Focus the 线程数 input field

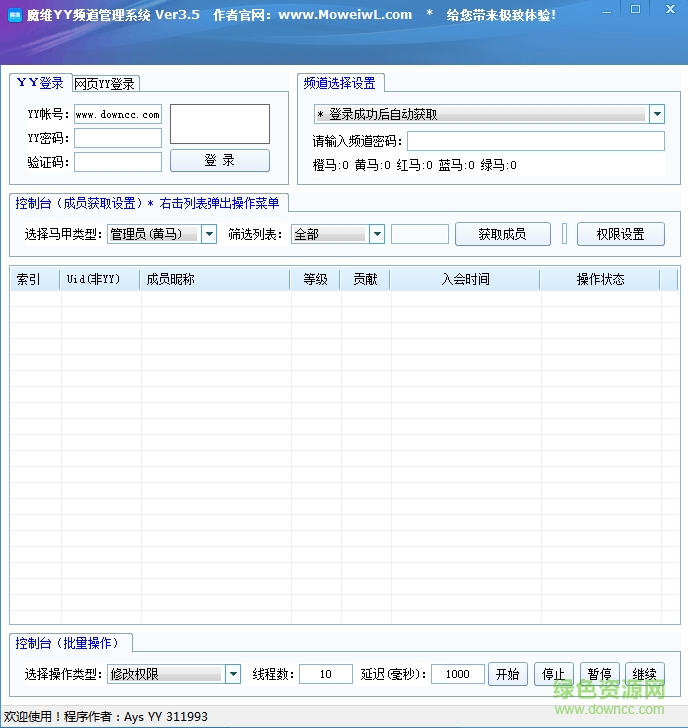tap(326, 674)
